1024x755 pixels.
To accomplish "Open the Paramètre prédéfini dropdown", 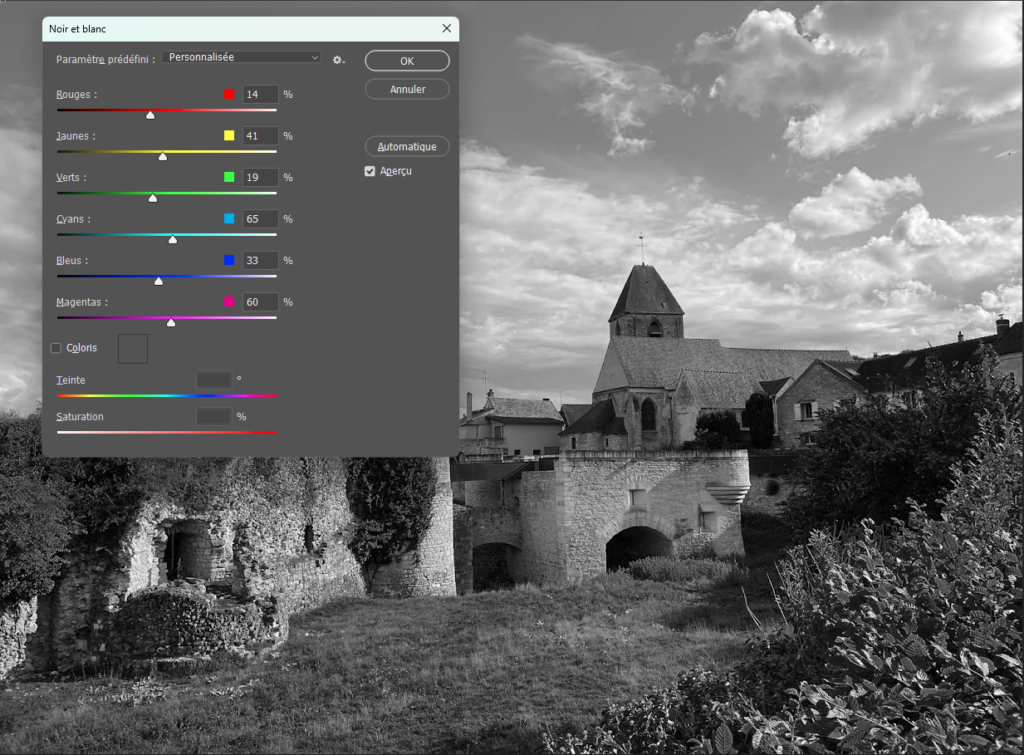I will pos(241,57).
